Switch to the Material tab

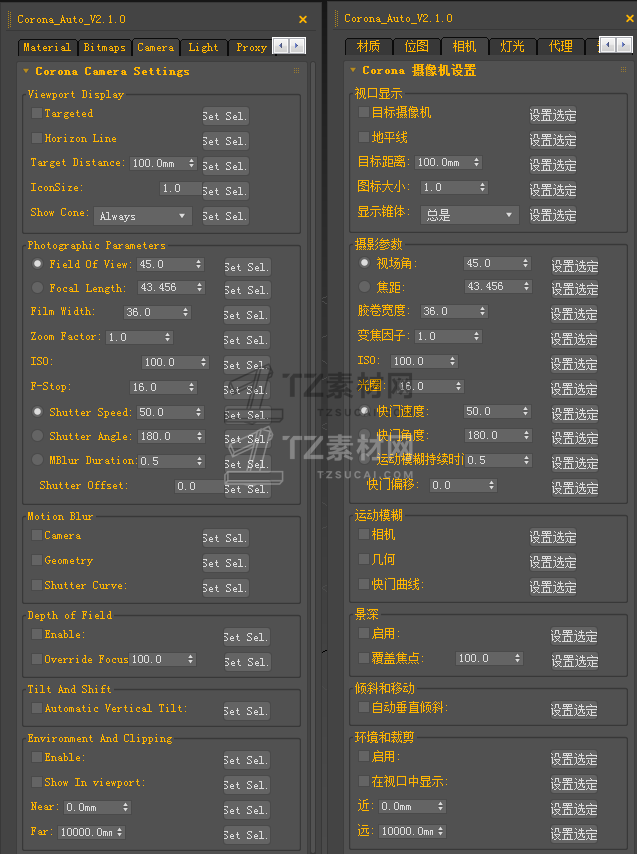click(x=47, y=47)
